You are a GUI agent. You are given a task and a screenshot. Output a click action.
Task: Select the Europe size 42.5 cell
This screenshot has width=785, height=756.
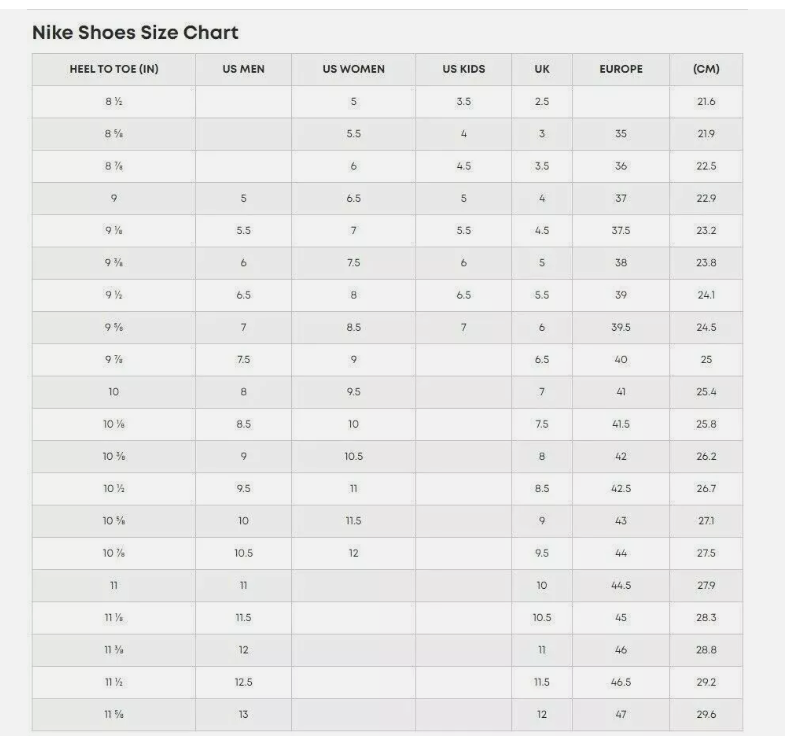621,489
